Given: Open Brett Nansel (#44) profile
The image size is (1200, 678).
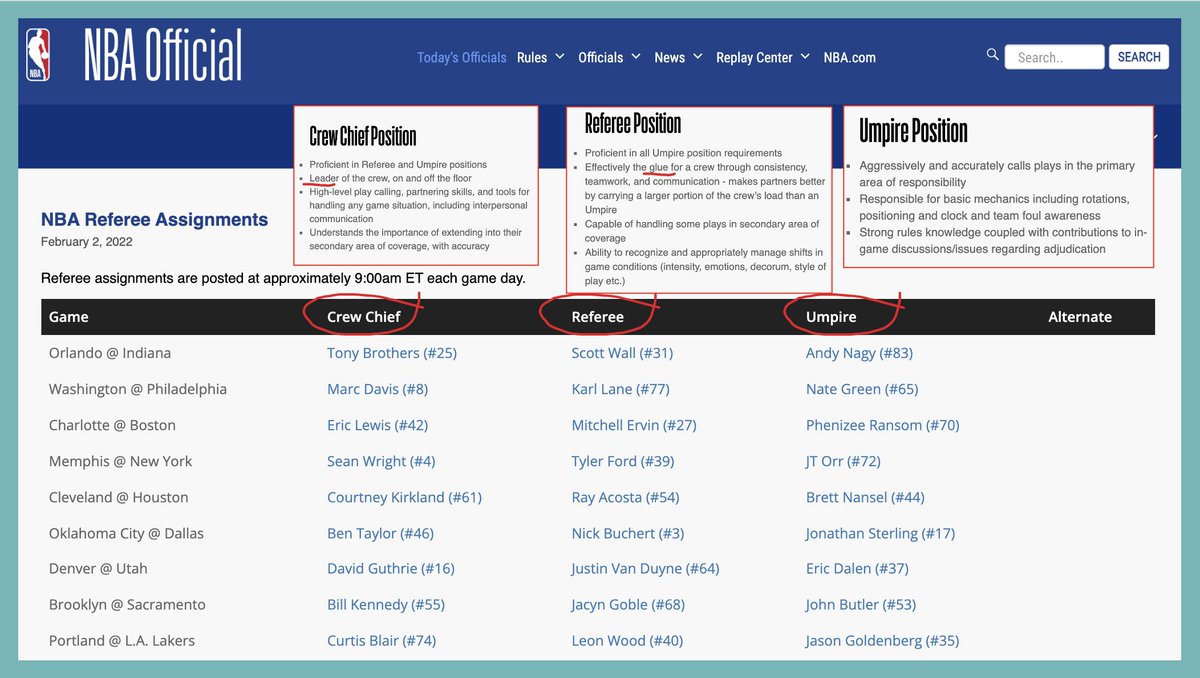Looking at the screenshot, I should coord(865,497).
